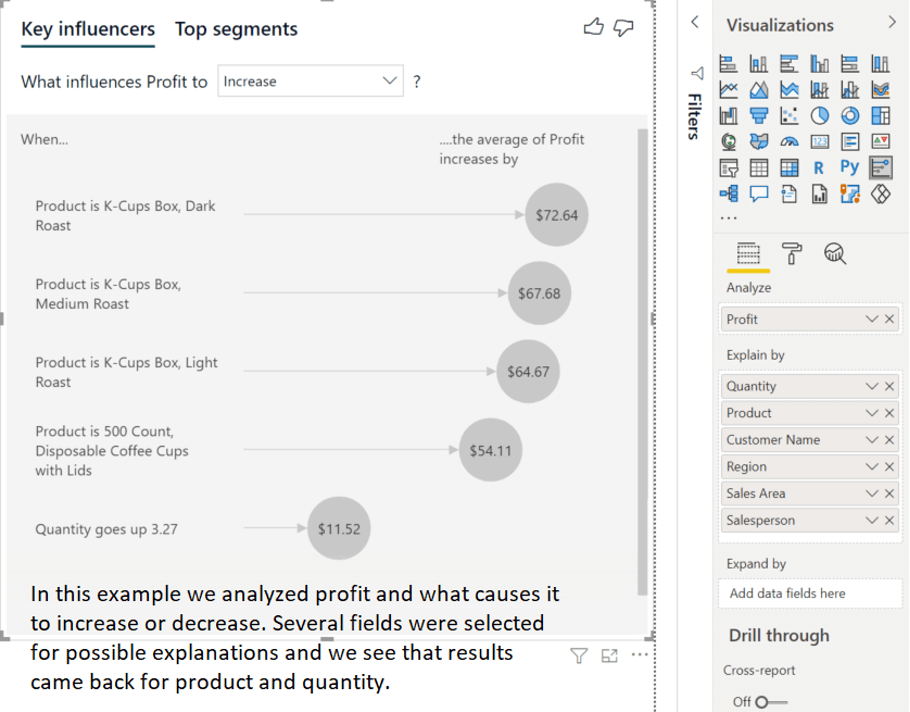The height and width of the screenshot is (712, 910).
Task: Expand the Quantity field options chevron
Action: tap(871, 386)
